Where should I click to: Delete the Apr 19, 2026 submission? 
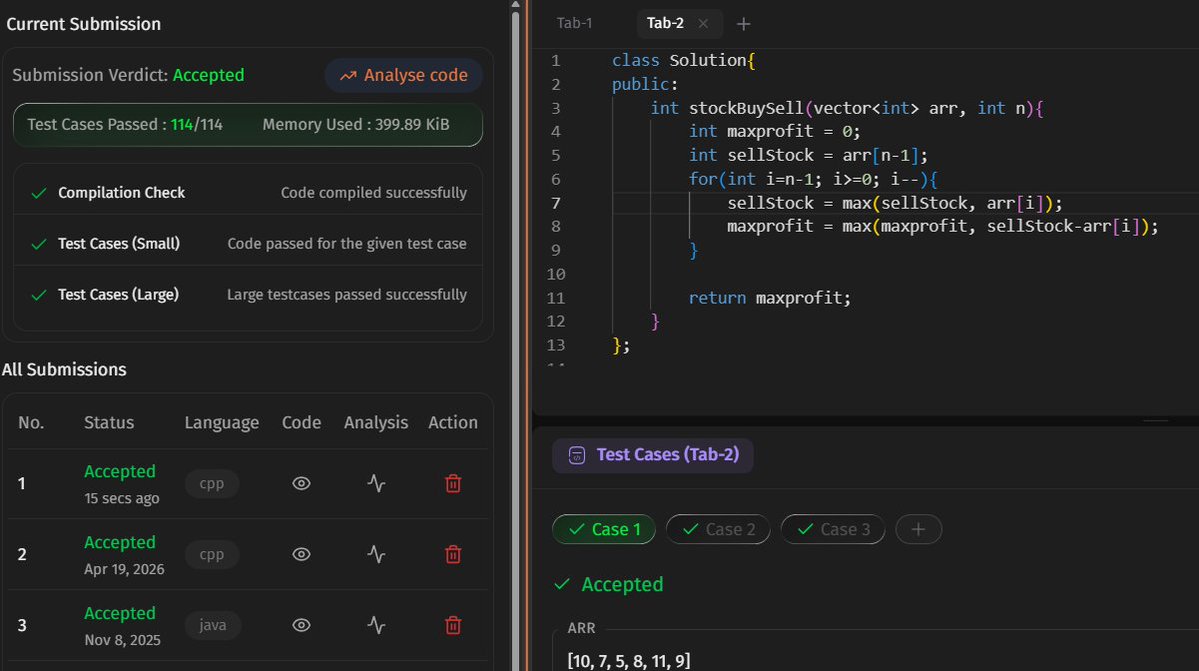tap(453, 554)
